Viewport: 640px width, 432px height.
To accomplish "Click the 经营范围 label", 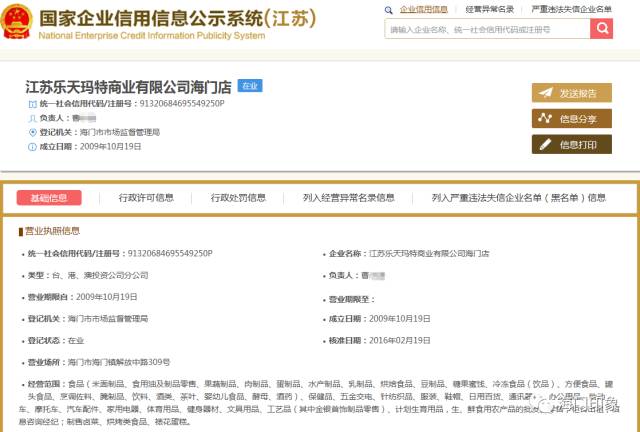I will point(47,384).
